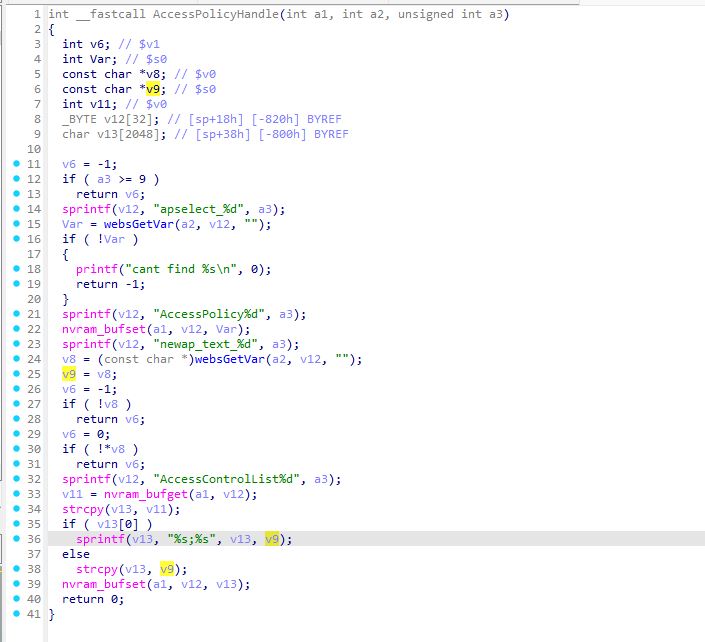The height and width of the screenshot is (642, 705).
Task: Click highlighted v9 on line 25
Action: (69, 374)
